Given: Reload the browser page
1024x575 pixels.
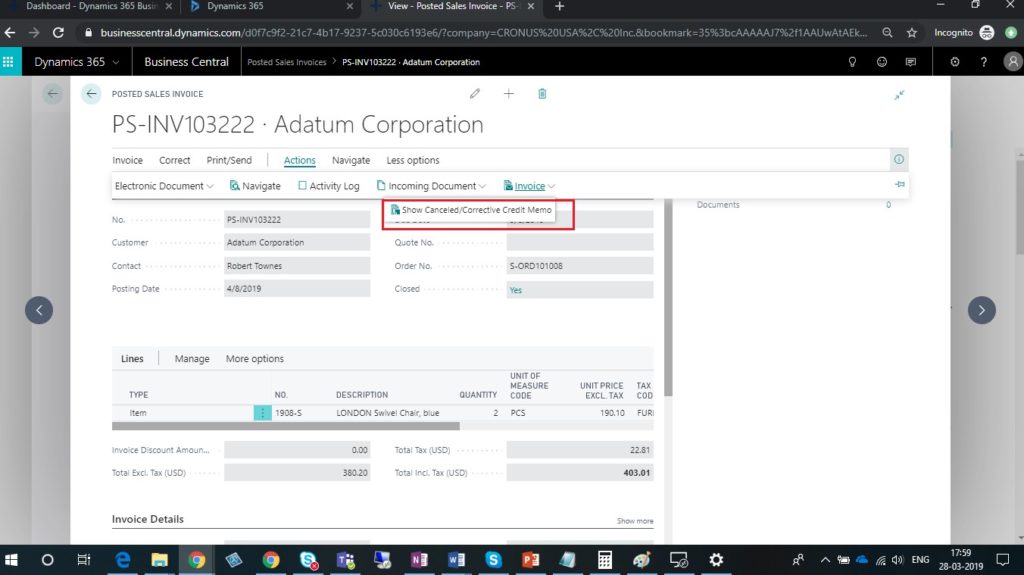Looking at the screenshot, I should point(58,33).
